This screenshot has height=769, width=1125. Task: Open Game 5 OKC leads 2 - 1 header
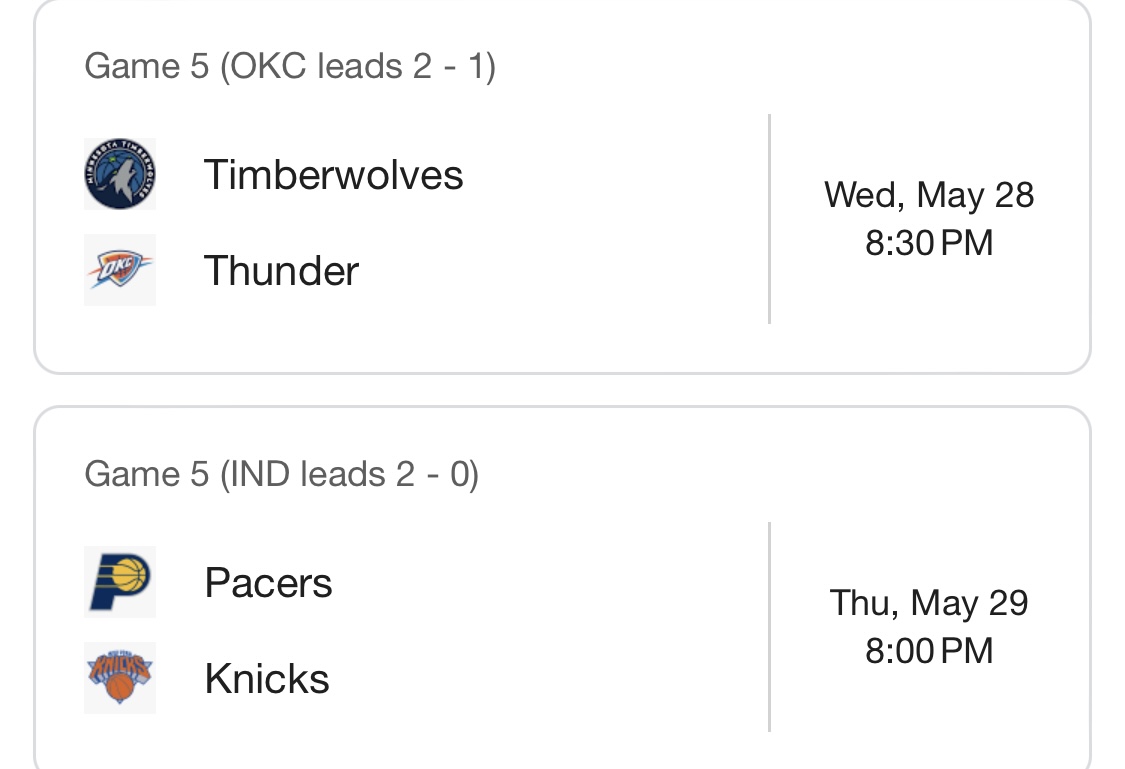click(290, 66)
